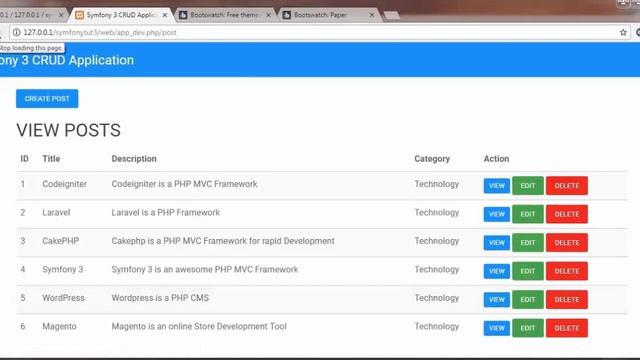The height and width of the screenshot is (360, 640).
Task: Edit the Laravel post
Action: click(x=528, y=214)
